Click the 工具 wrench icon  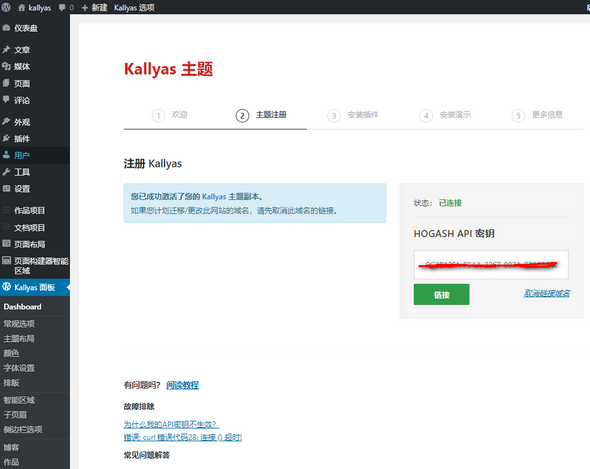tap(6, 172)
